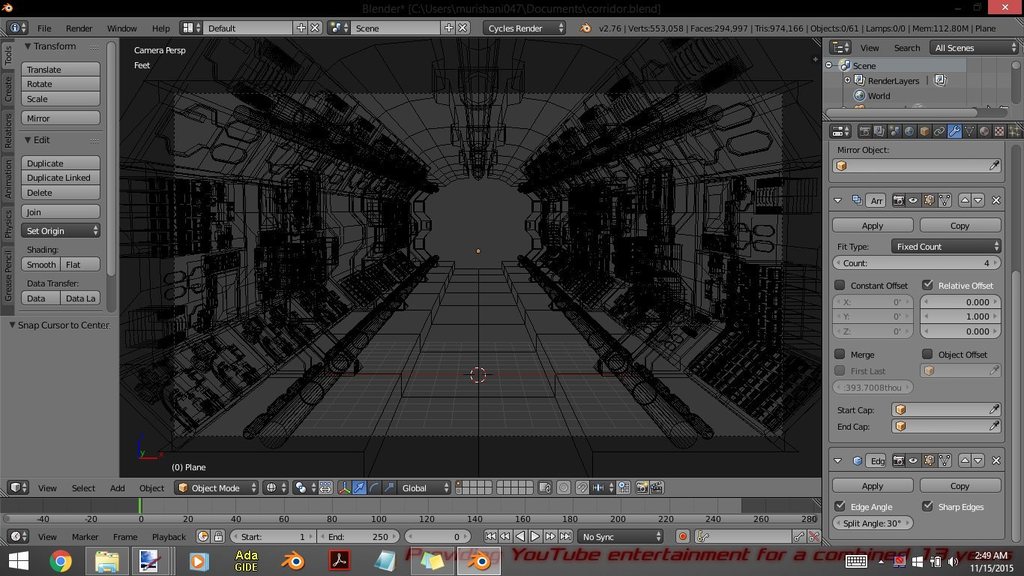This screenshot has width=1024, height=576.
Task: Open the Object constraints tab in Properties
Action: [x=940, y=131]
